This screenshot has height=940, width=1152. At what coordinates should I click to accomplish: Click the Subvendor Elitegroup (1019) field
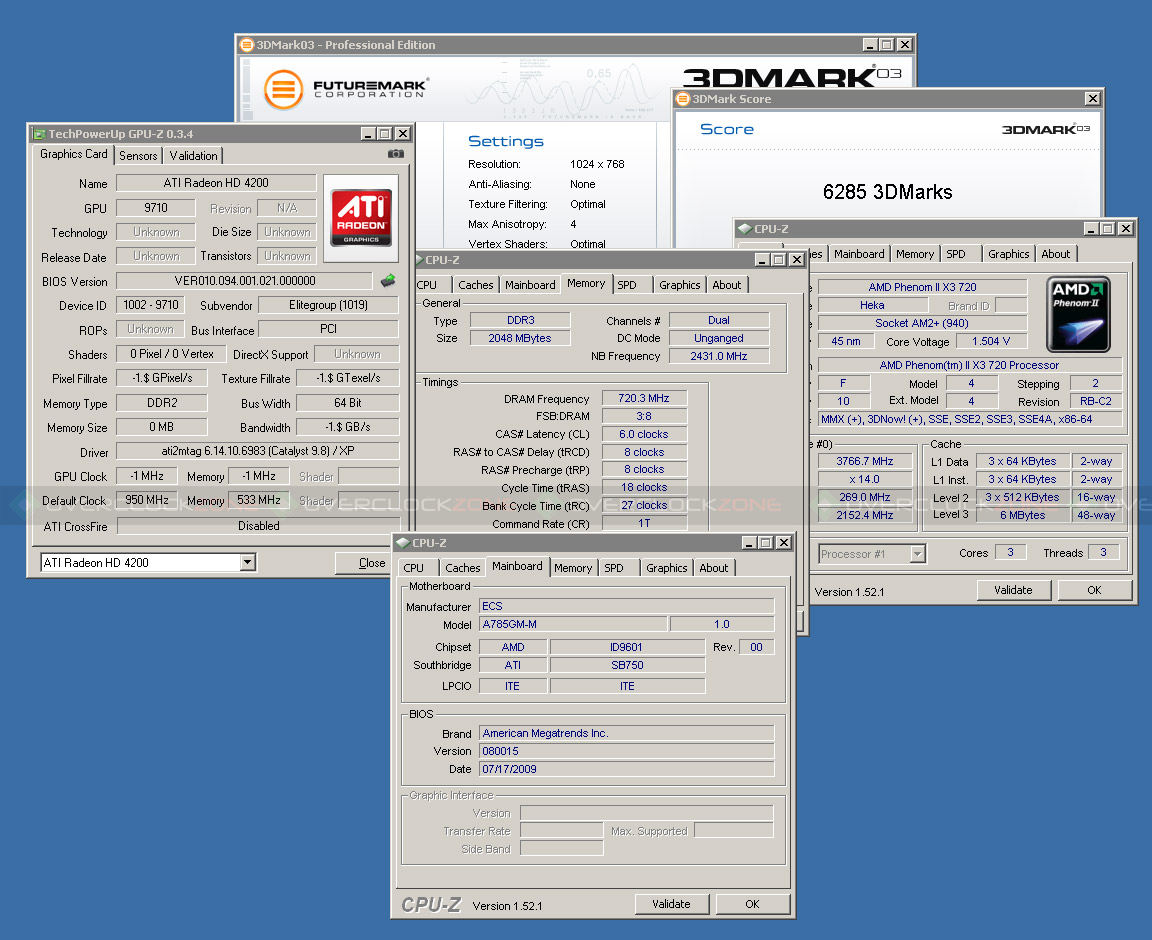(x=328, y=305)
